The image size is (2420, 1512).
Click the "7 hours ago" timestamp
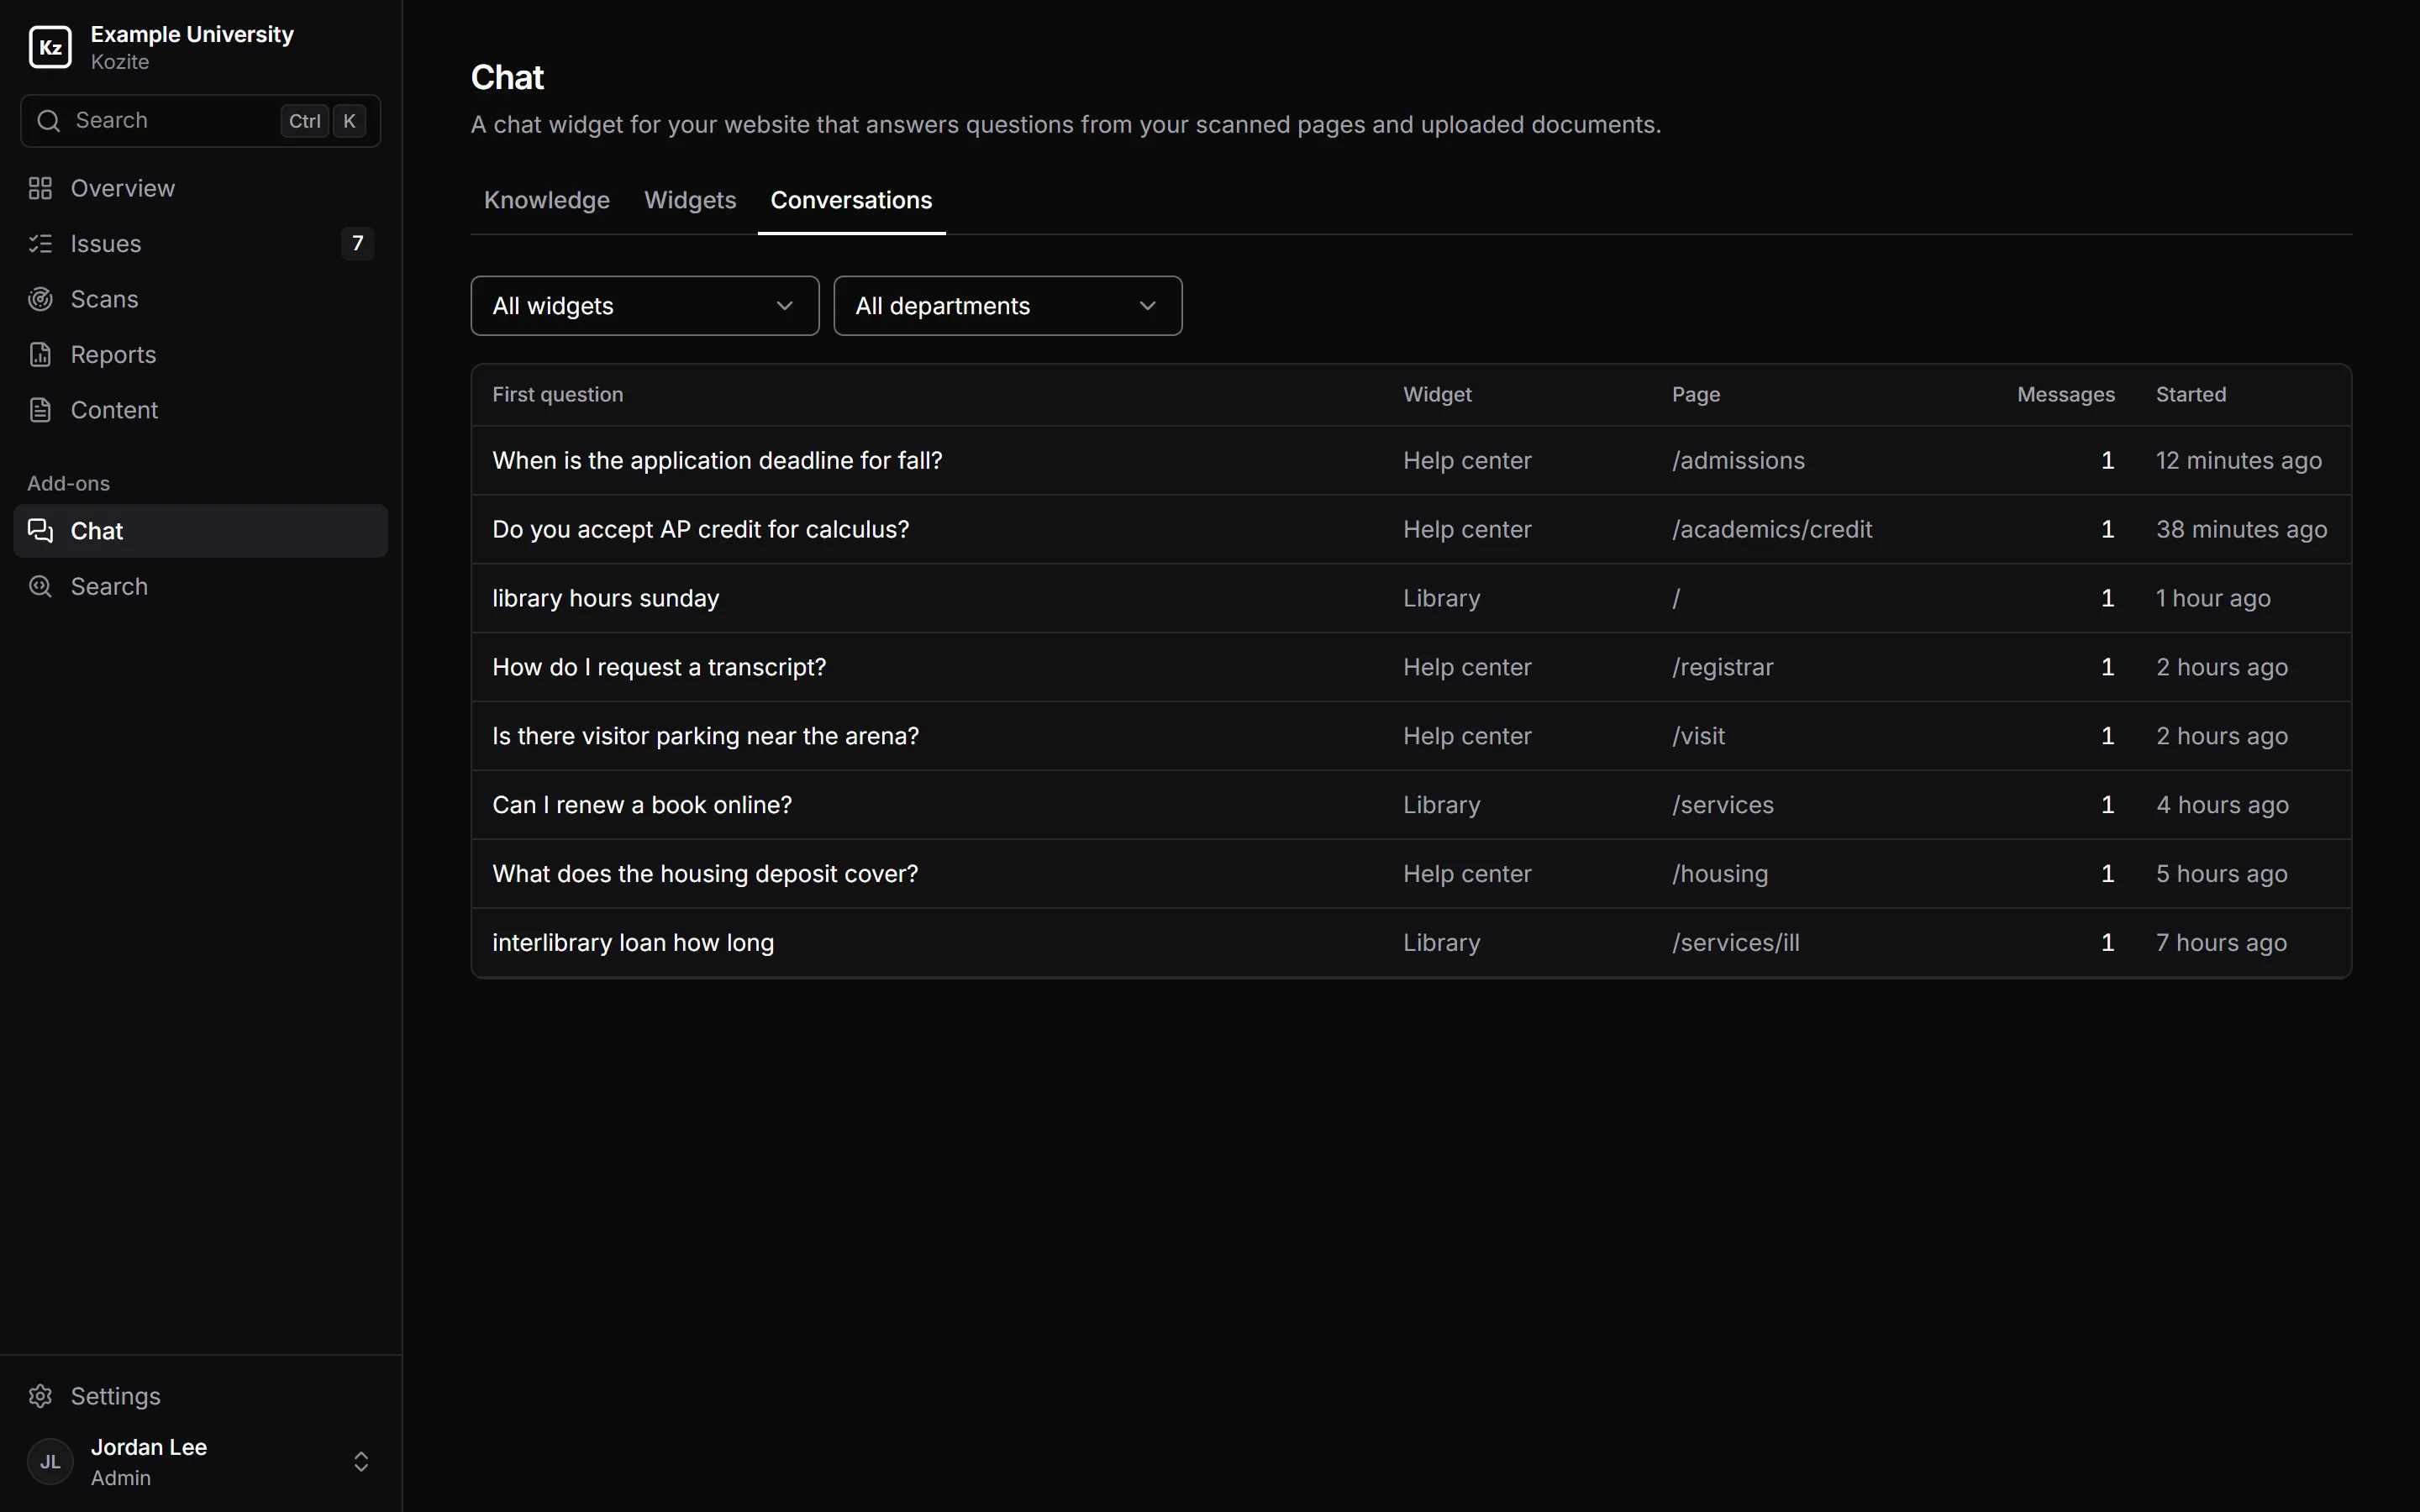coord(2221,943)
